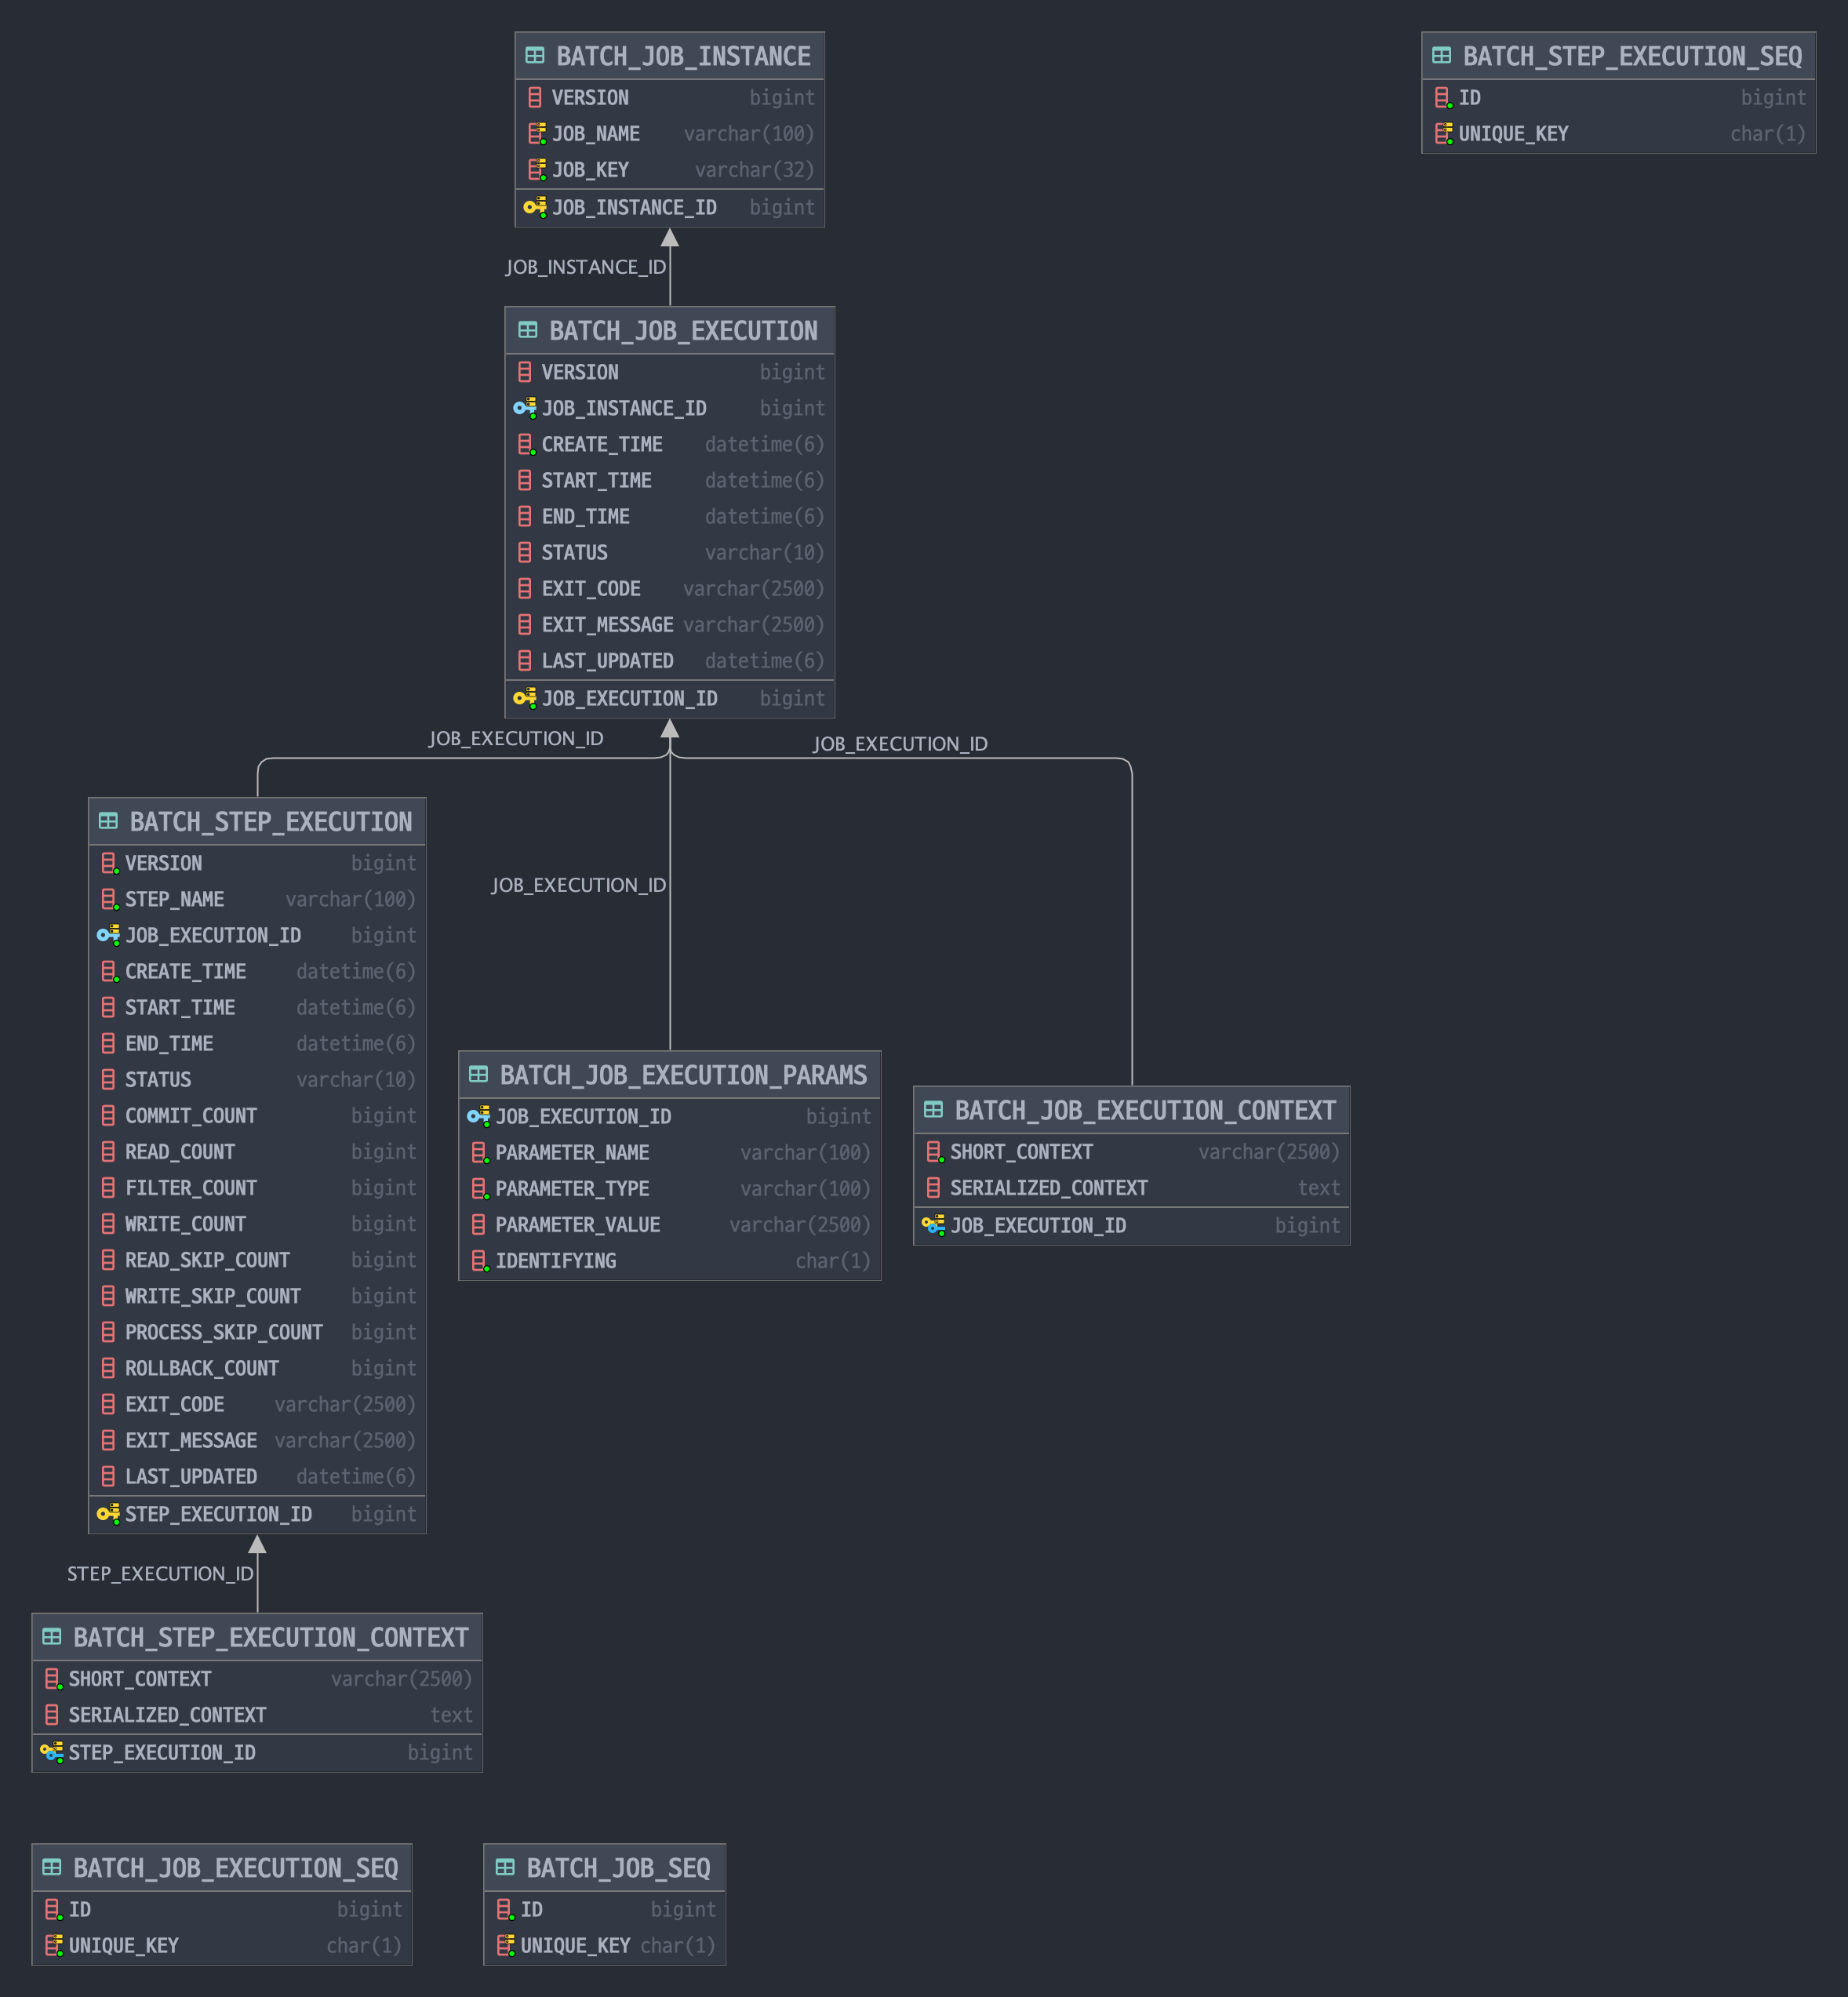
Task: Click the BATCH_JOB_SEQ table icon
Action: pos(505,1868)
